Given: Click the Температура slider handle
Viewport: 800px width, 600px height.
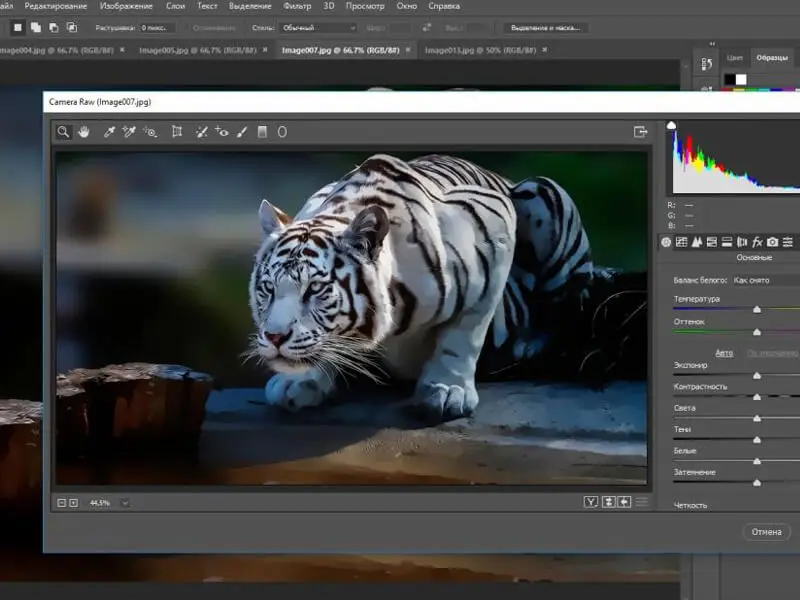Looking at the screenshot, I should point(757,310).
